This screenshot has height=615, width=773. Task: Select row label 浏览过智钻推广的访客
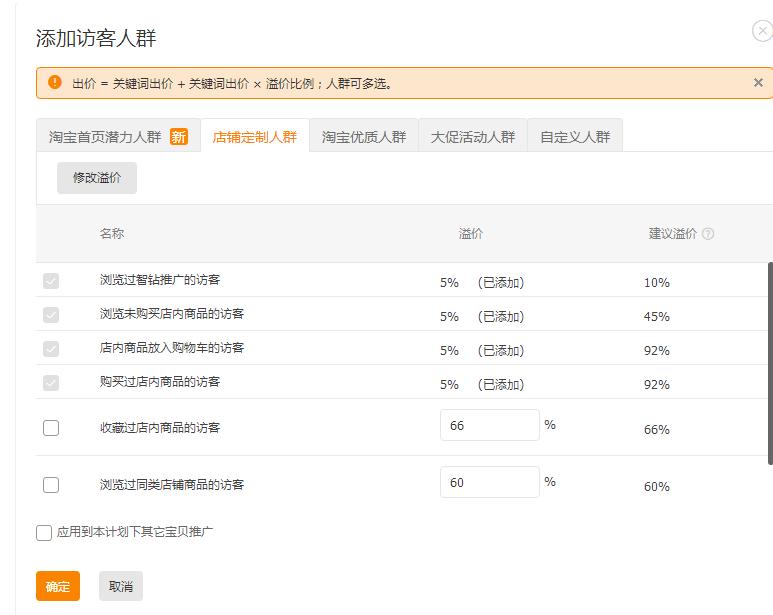click(x=160, y=280)
